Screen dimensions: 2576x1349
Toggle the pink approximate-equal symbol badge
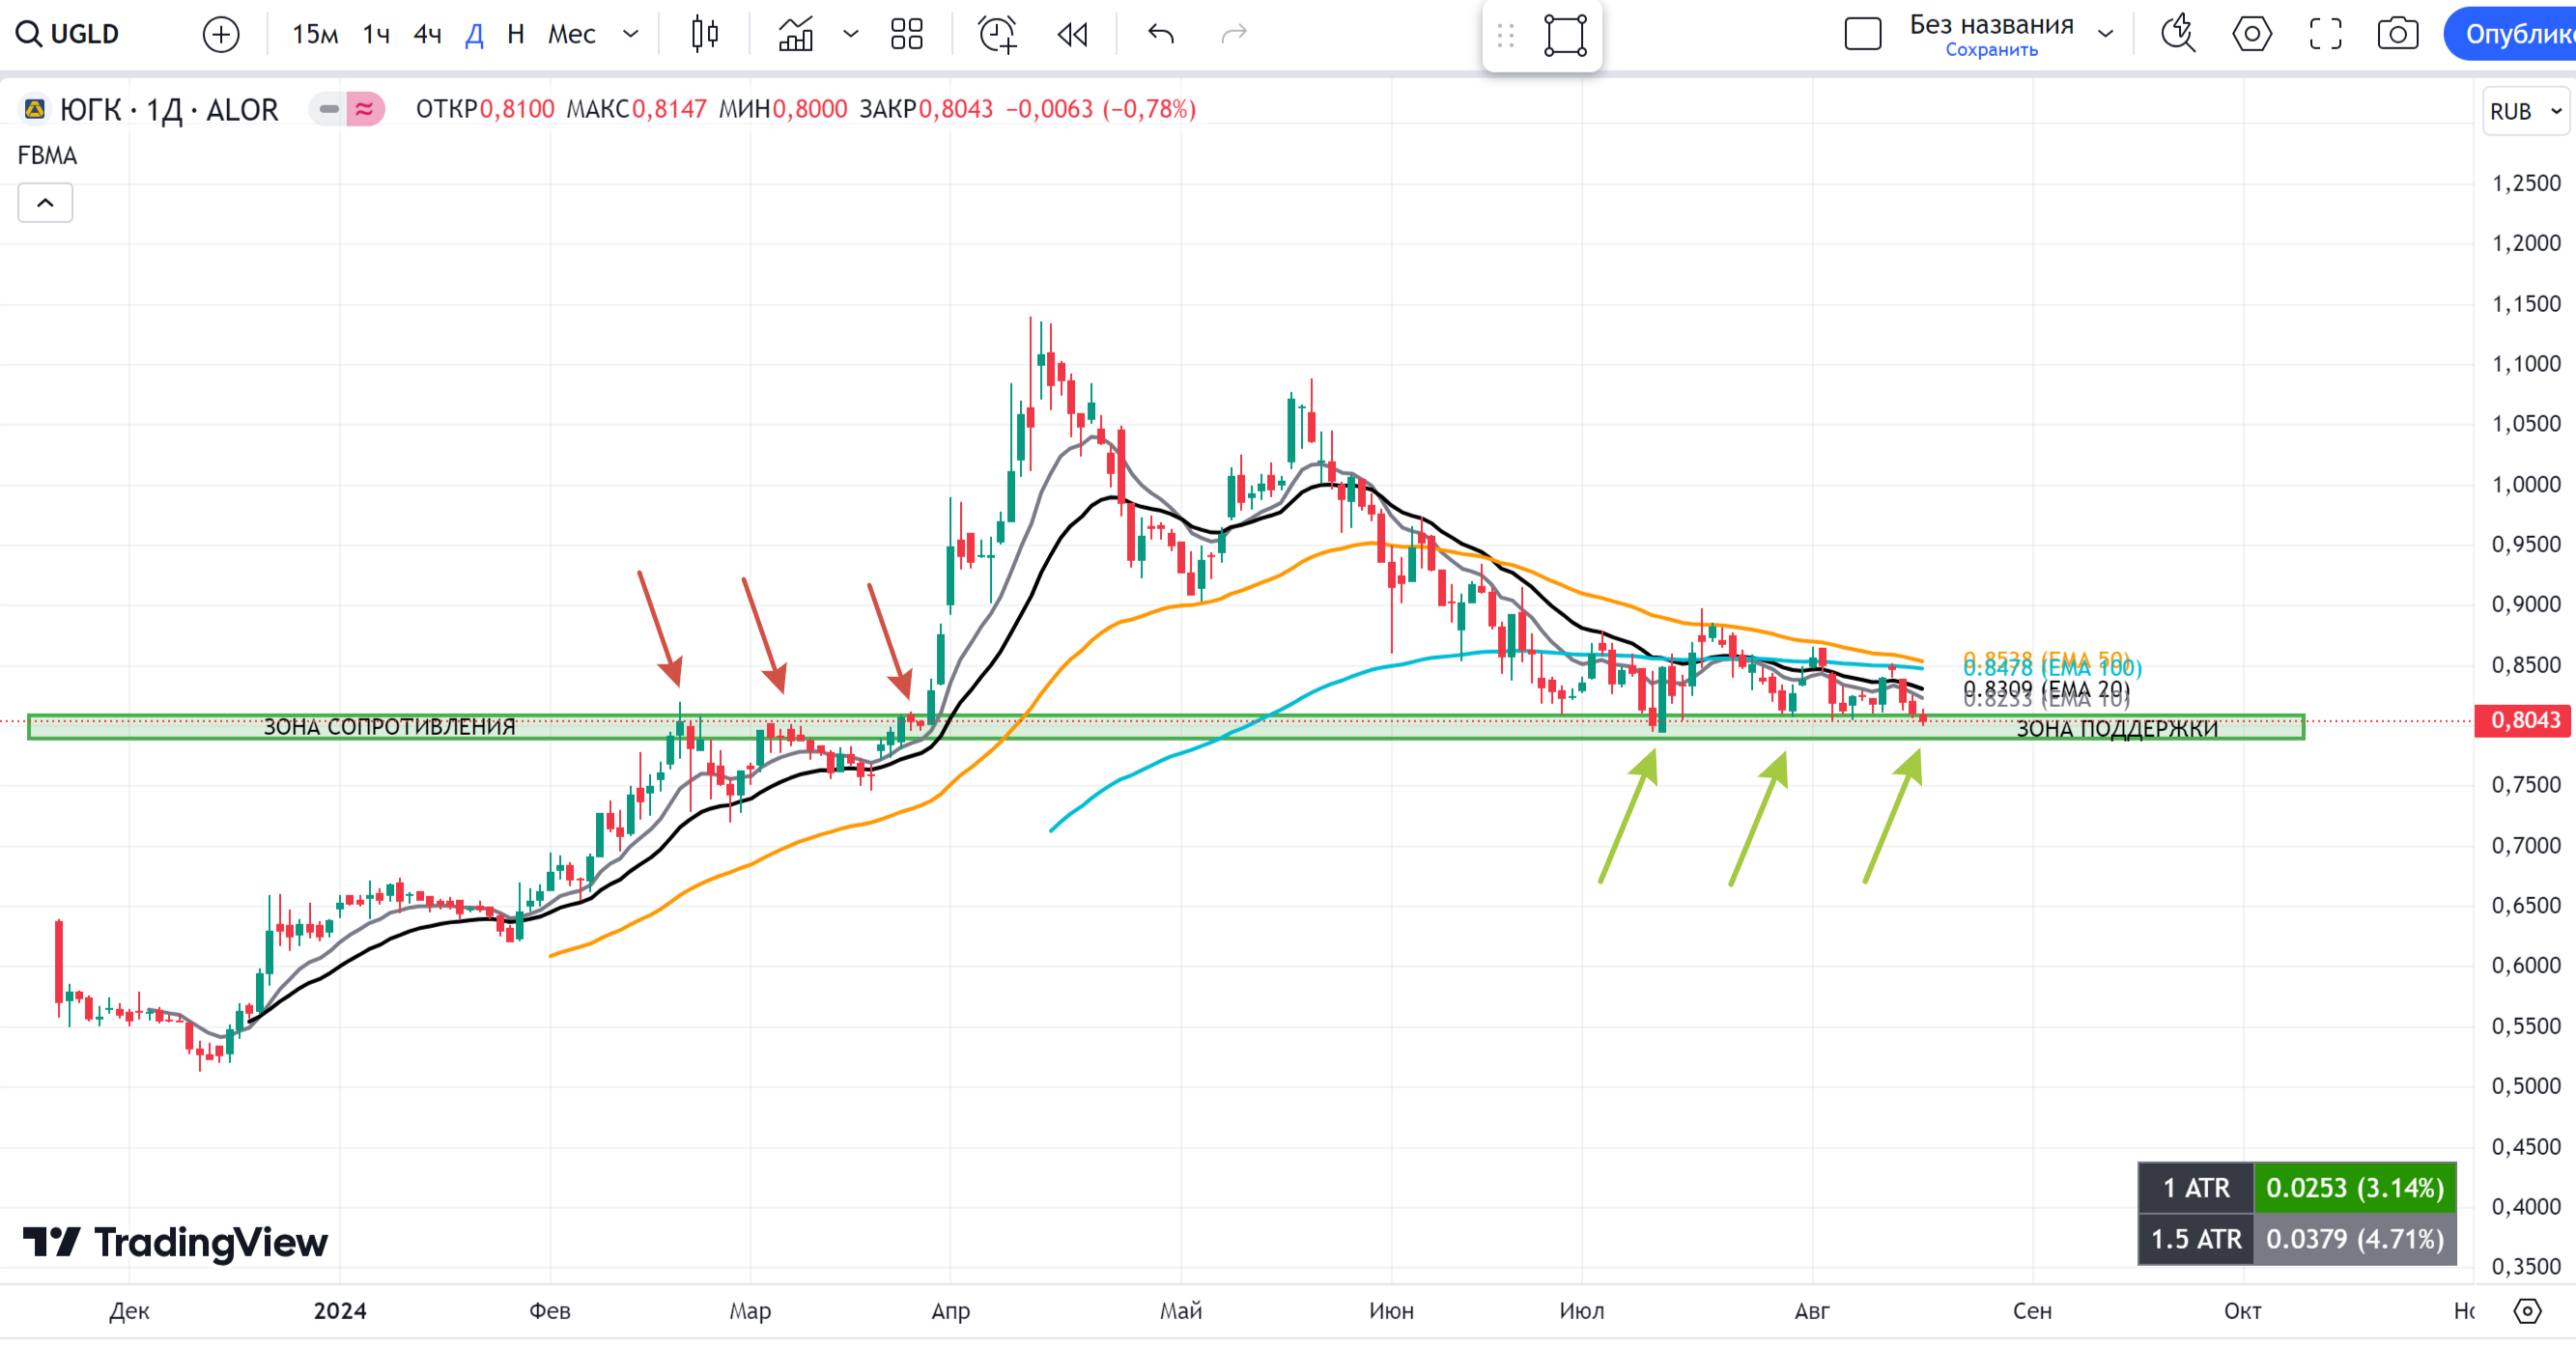(365, 109)
